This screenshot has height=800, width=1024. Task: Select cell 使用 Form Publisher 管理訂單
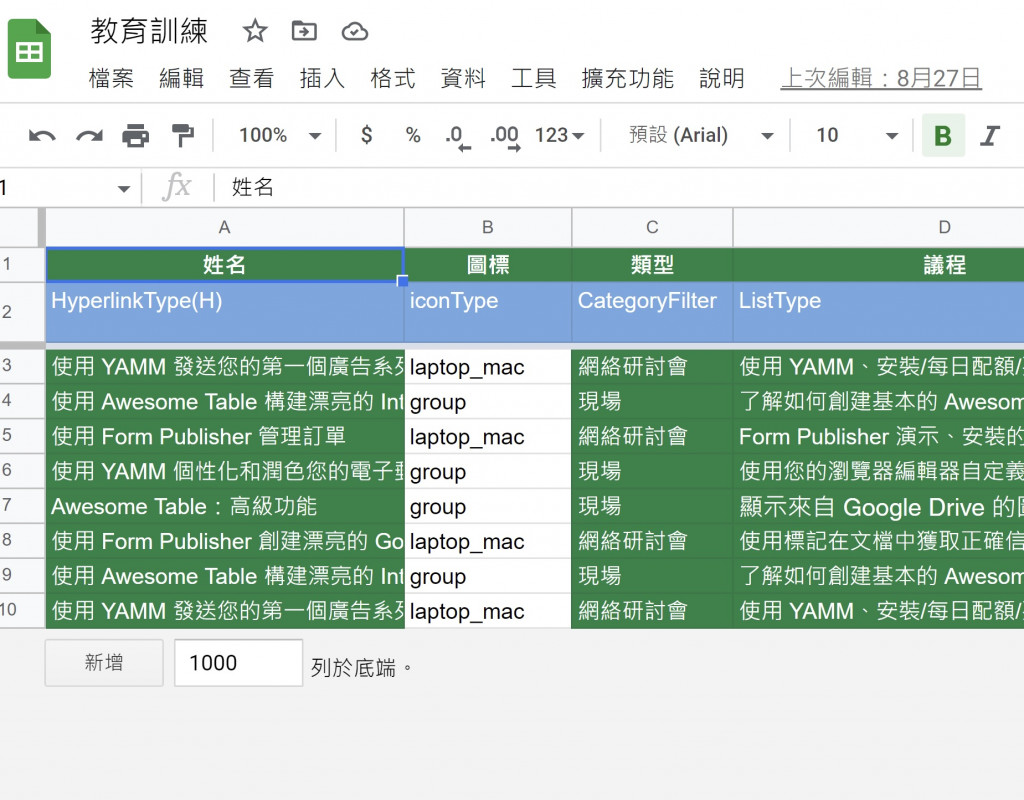[225, 436]
